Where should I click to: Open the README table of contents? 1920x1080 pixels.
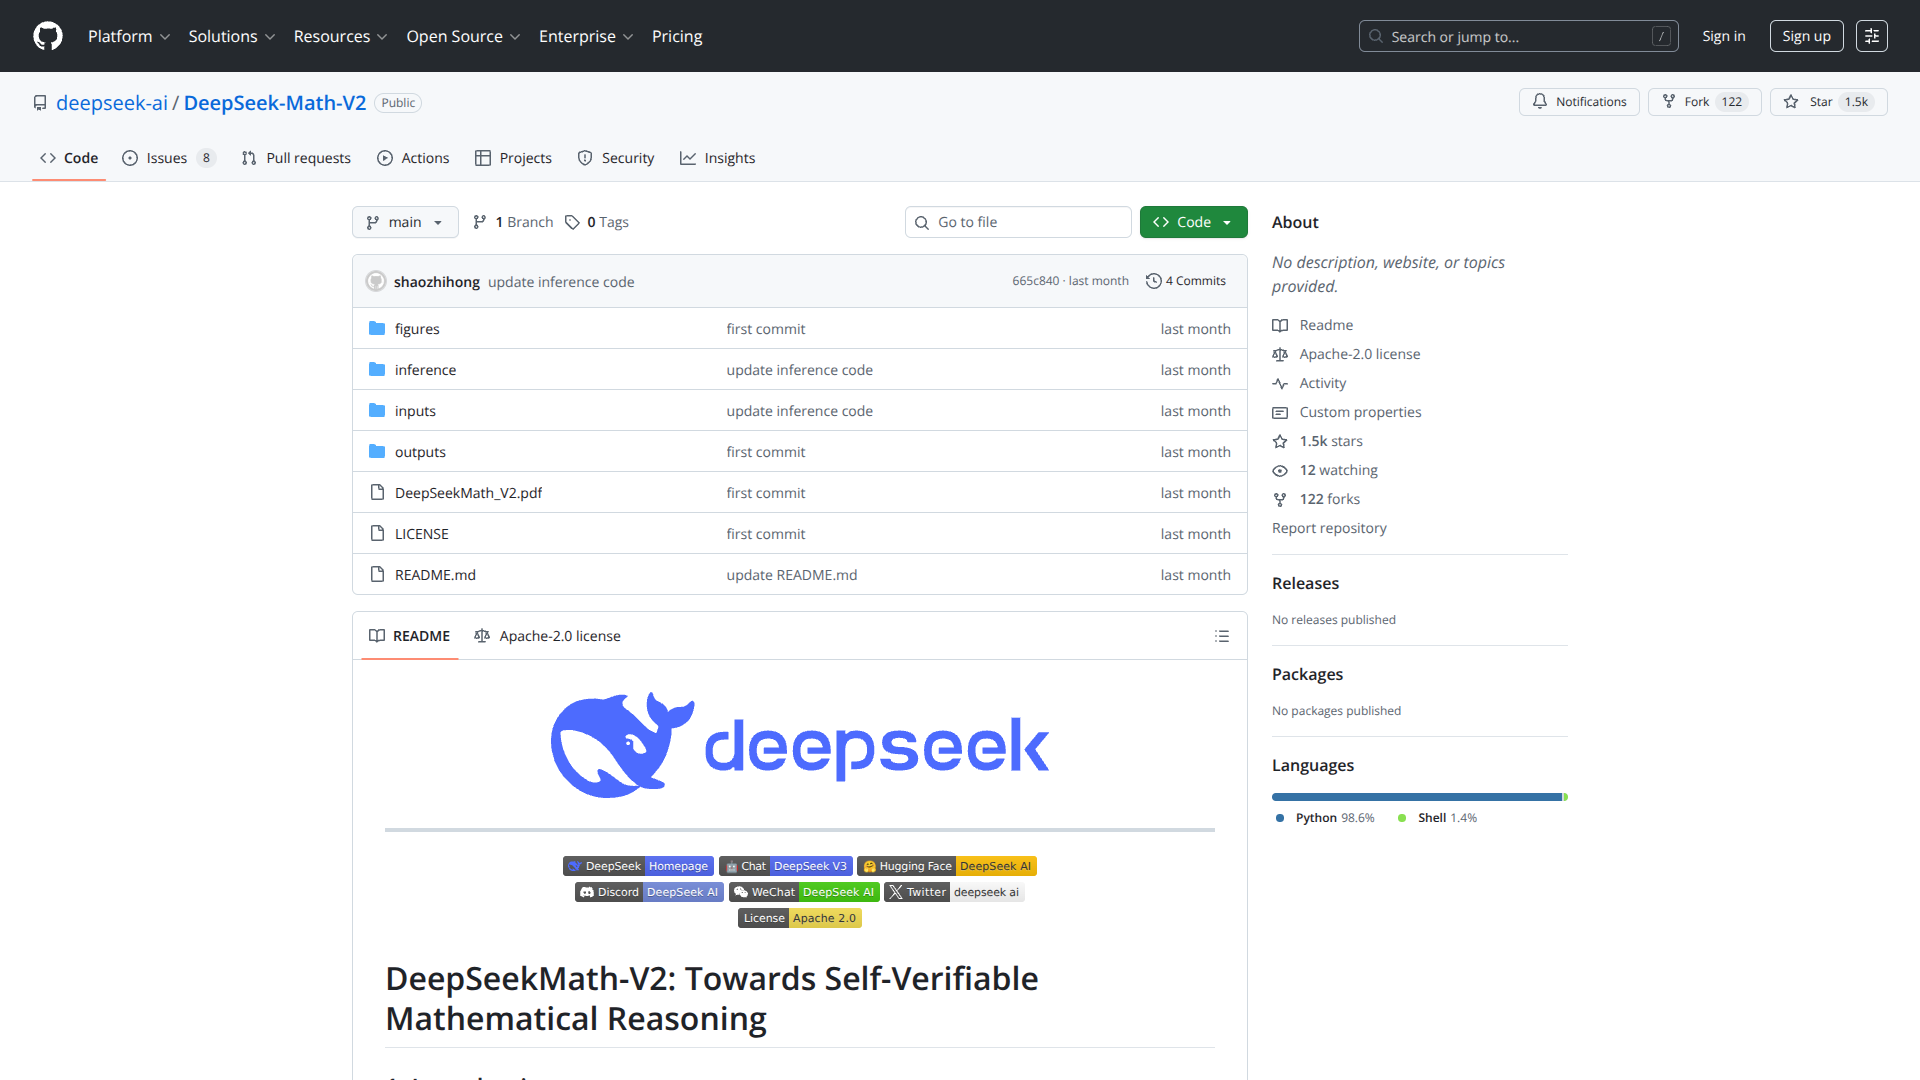(x=1222, y=635)
